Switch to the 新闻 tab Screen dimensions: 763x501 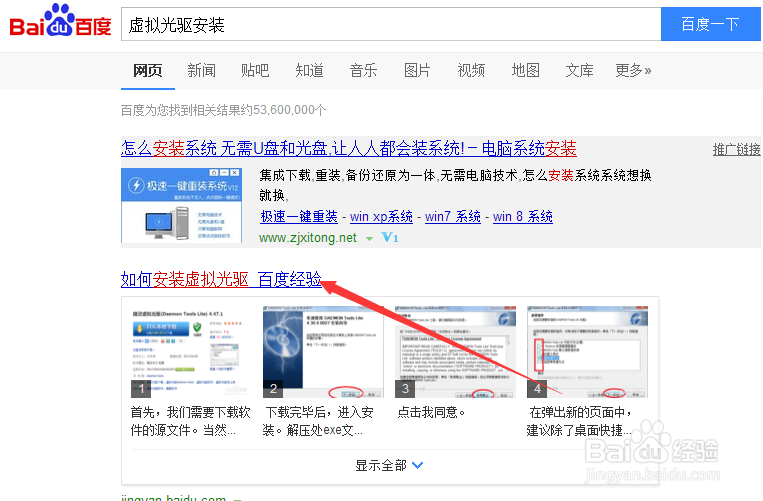(201, 71)
